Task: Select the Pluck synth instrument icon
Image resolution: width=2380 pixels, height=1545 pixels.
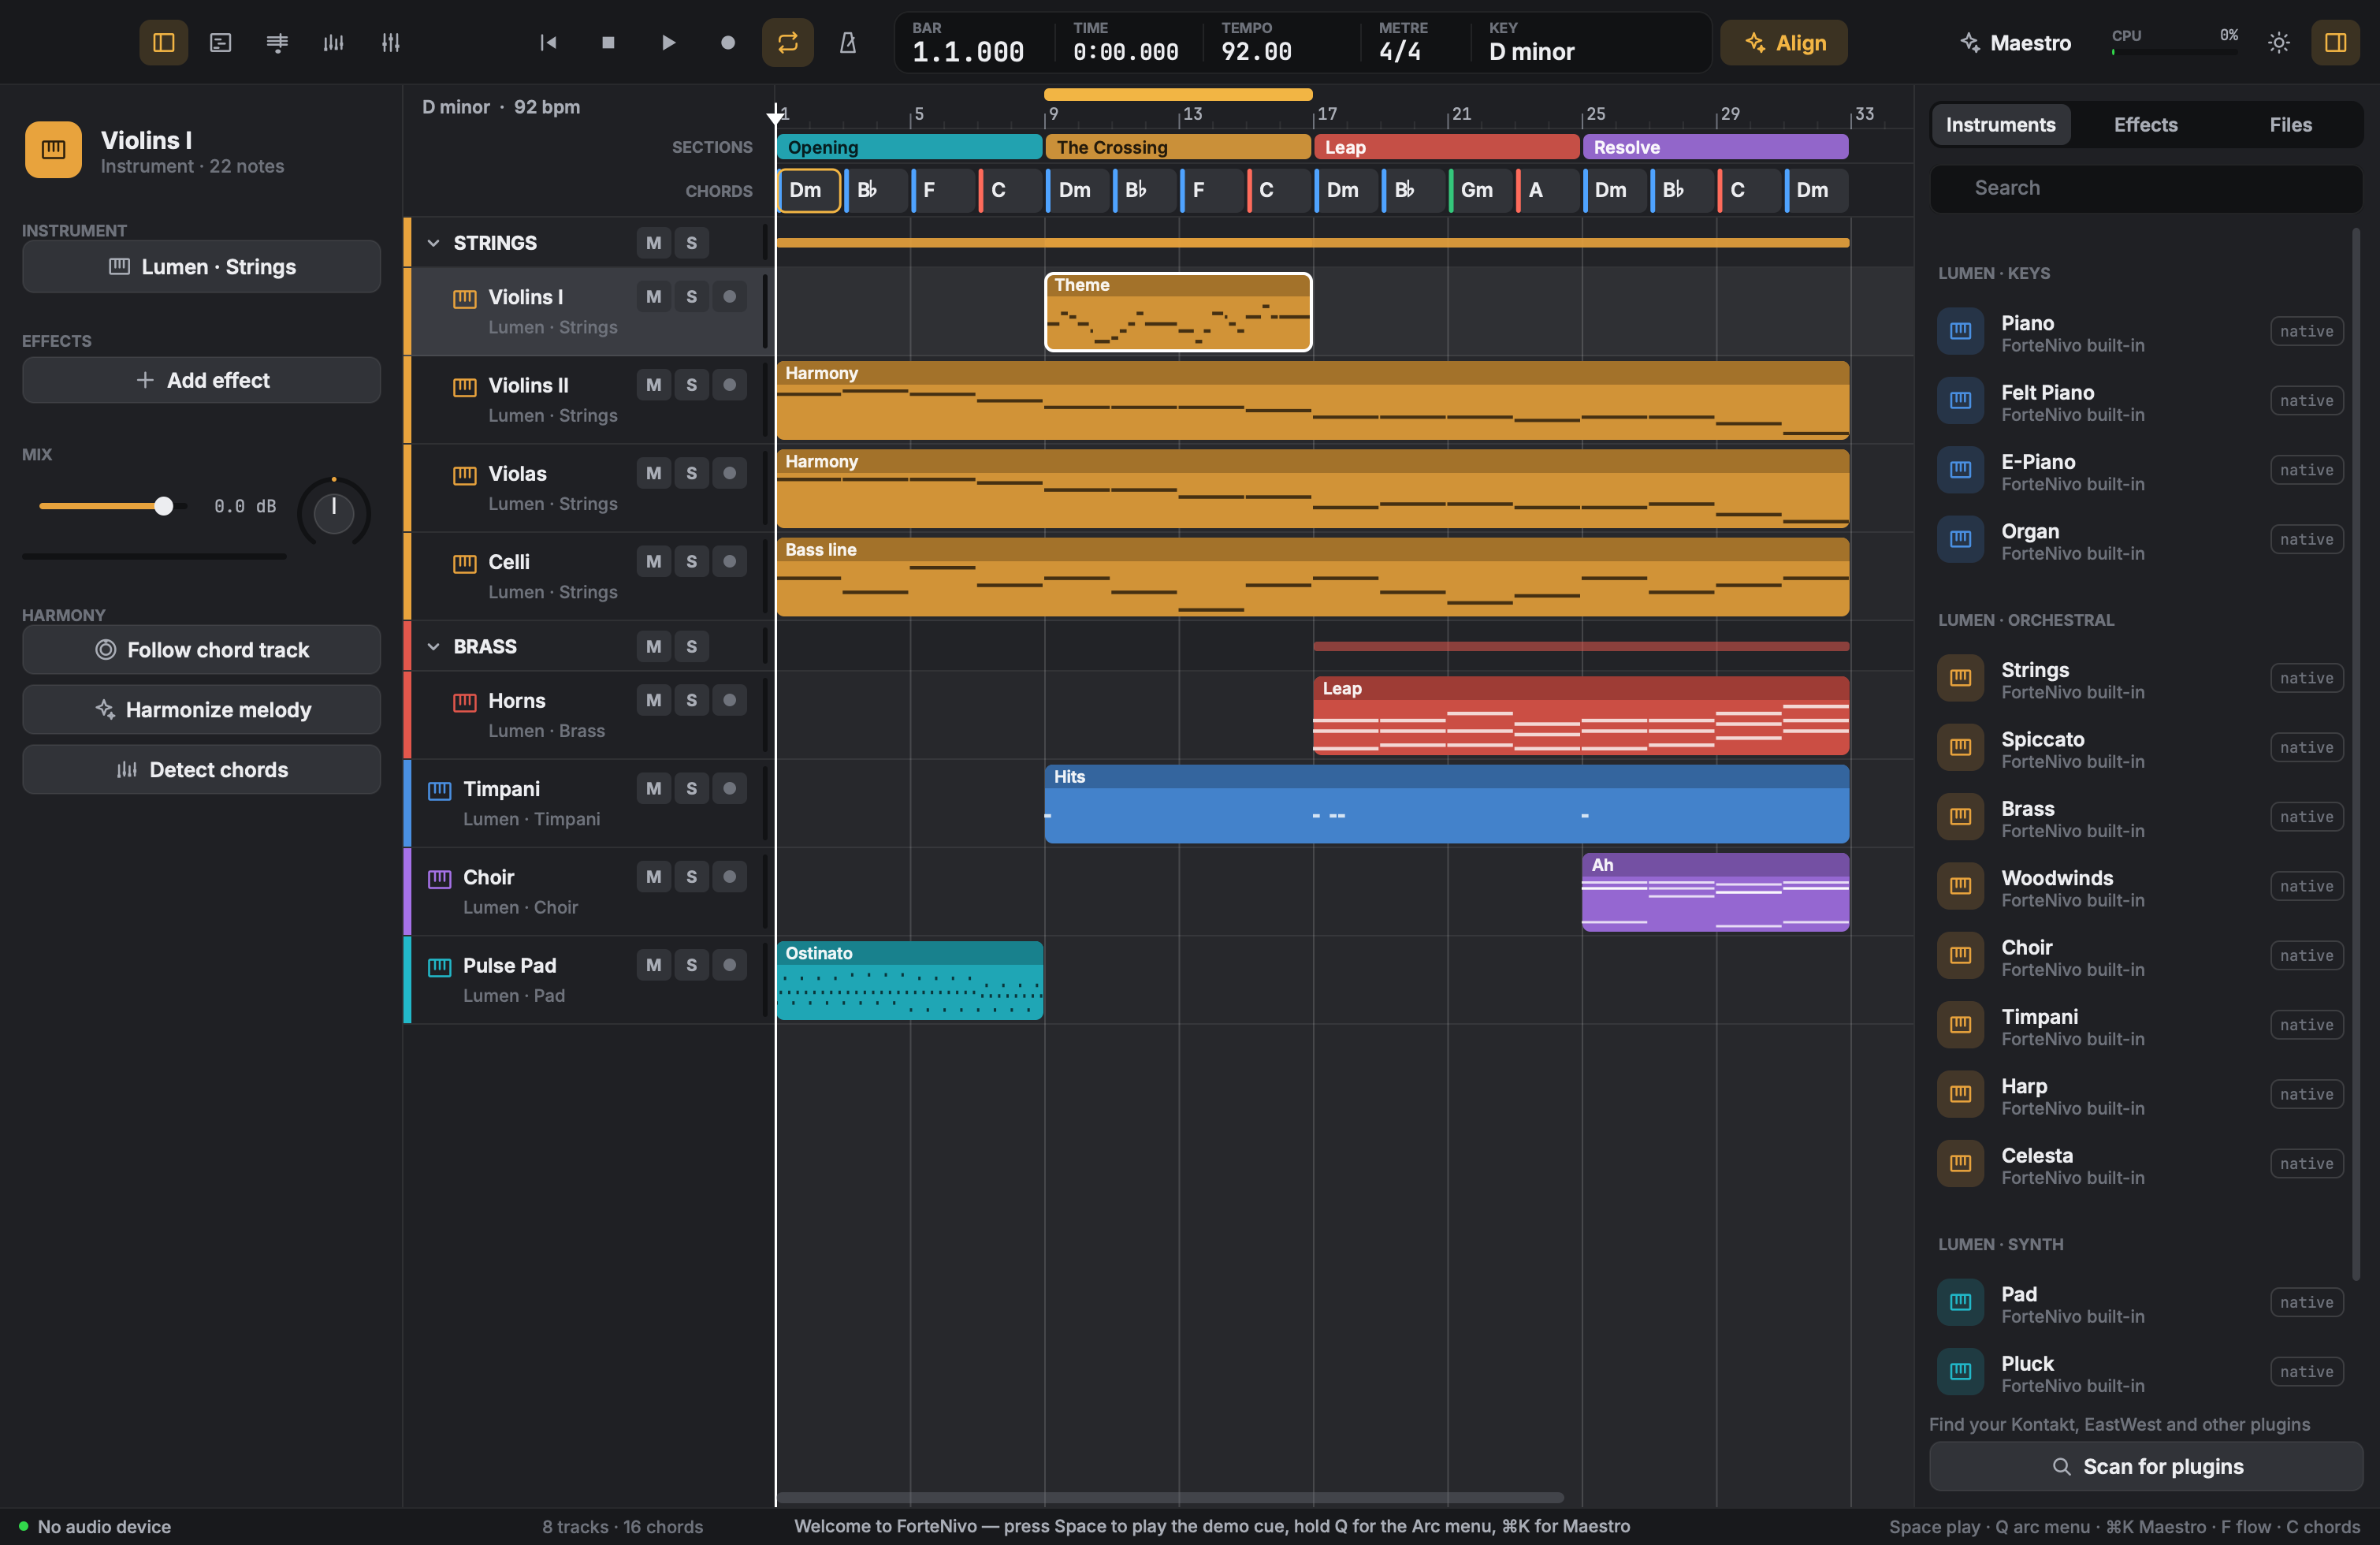Action: pyautogui.click(x=1960, y=1371)
